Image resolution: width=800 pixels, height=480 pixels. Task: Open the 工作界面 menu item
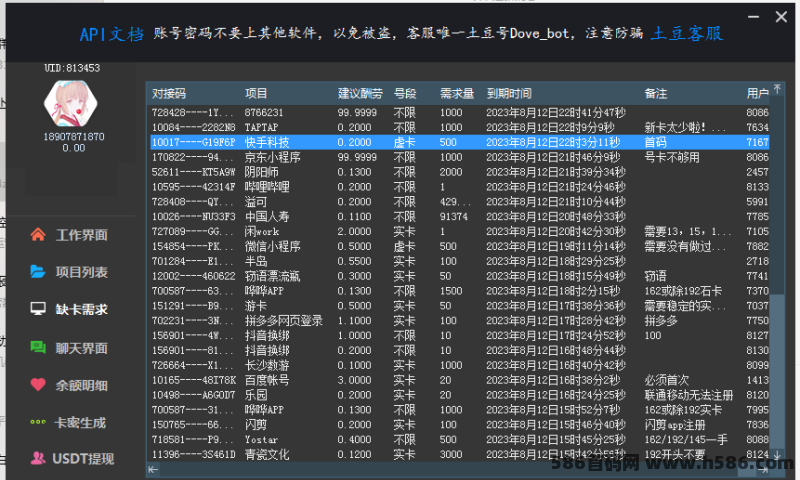(x=82, y=235)
